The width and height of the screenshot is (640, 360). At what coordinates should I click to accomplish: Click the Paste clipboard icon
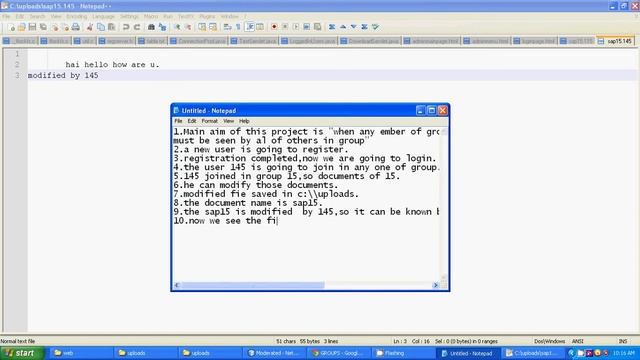111,27
